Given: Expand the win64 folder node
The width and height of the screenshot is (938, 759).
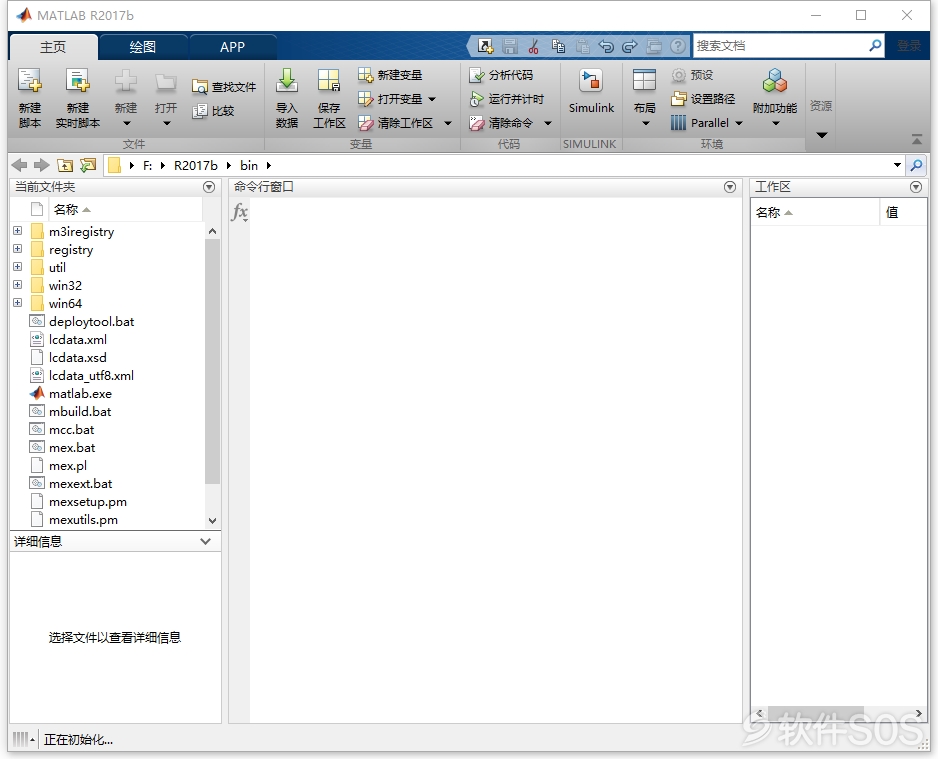Looking at the screenshot, I should pos(17,303).
